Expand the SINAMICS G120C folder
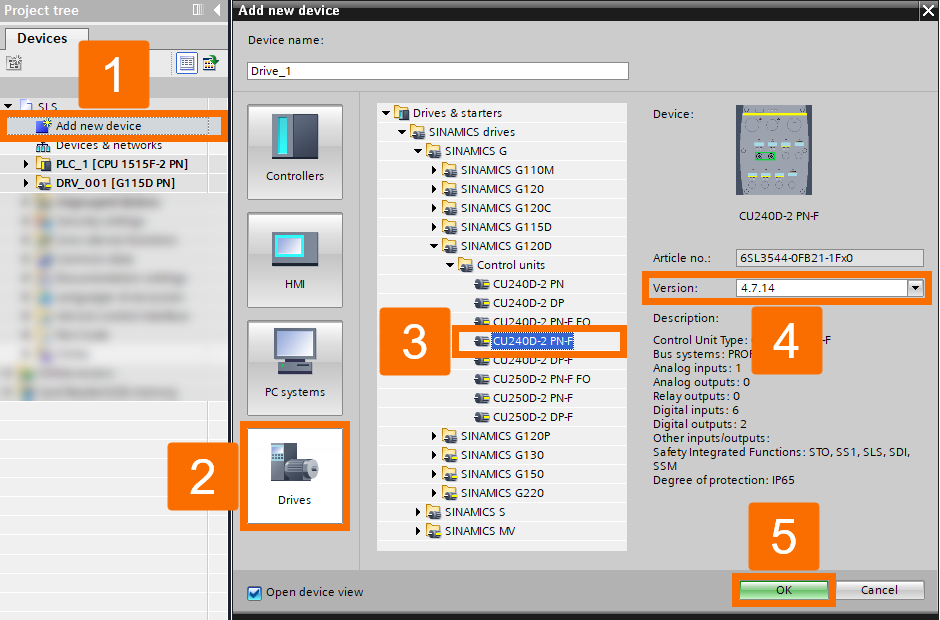940x620 pixels. pyautogui.click(x=434, y=208)
